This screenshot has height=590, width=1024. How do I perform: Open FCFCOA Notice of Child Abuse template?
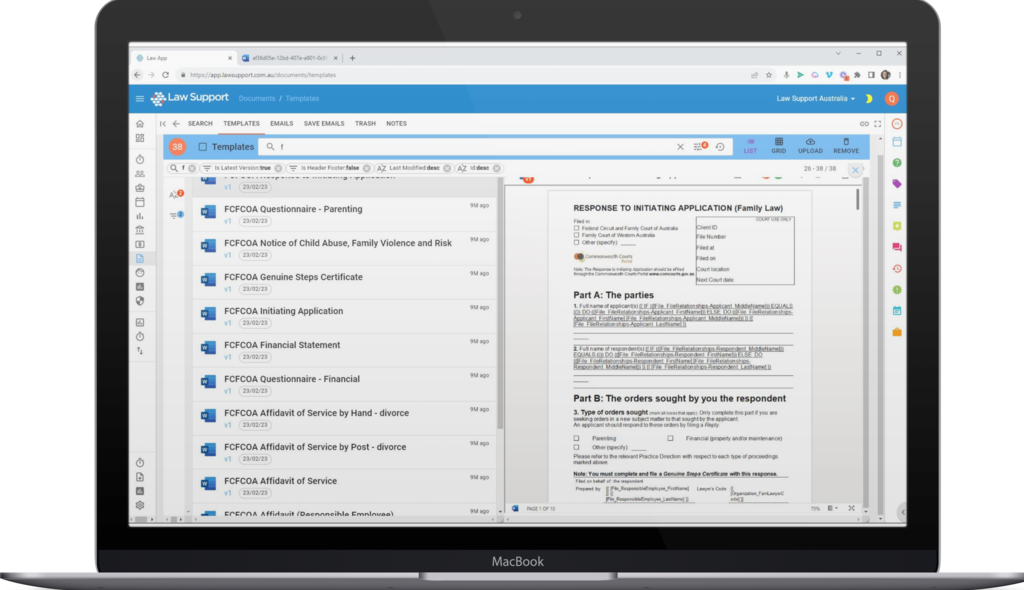pos(345,249)
